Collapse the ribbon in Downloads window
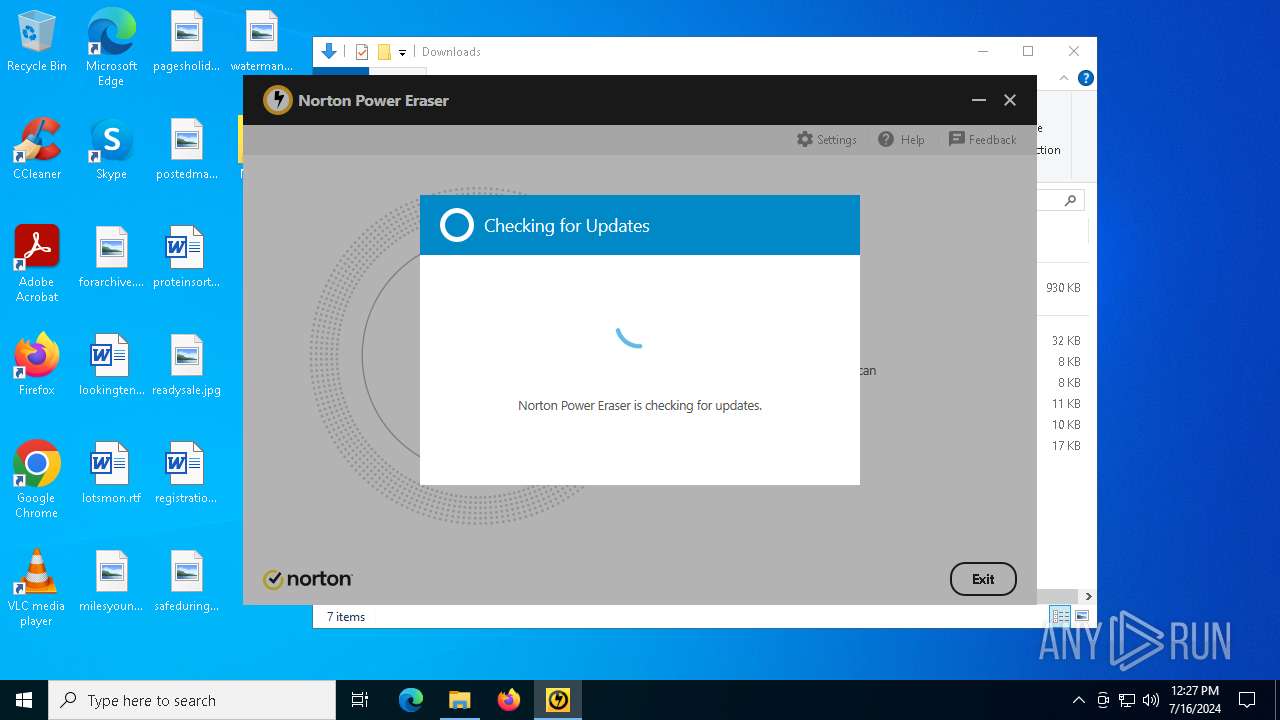This screenshot has width=1280, height=720. click(1064, 78)
